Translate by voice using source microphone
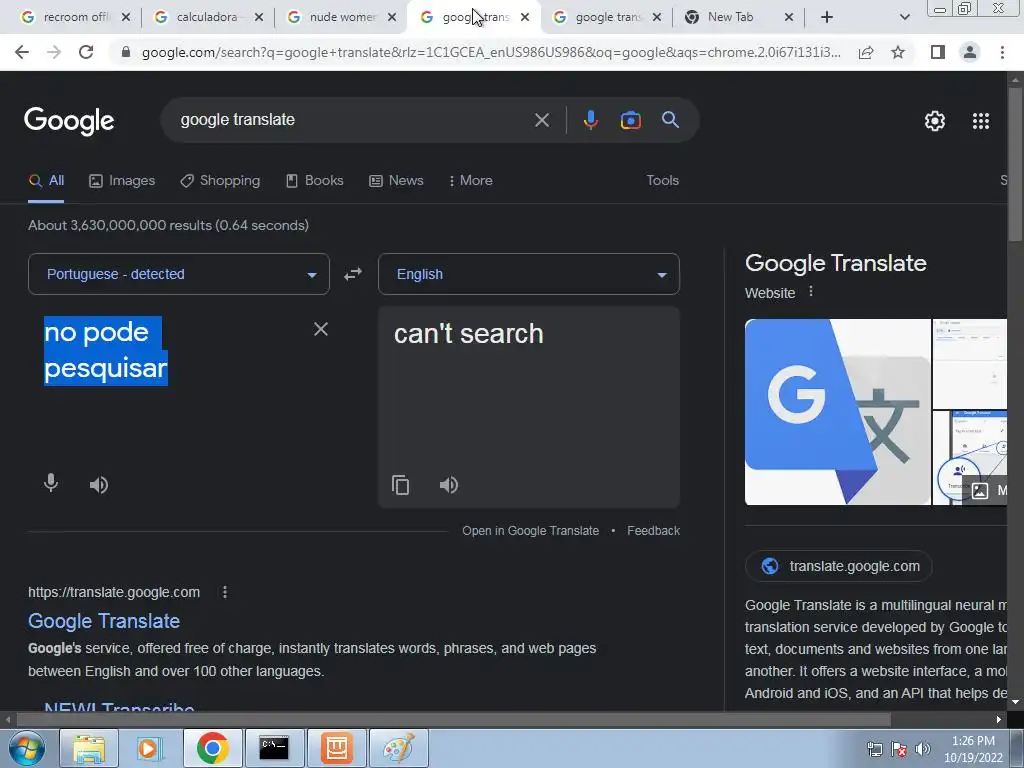The width and height of the screenshot is (1024, 768). (51, 484)
